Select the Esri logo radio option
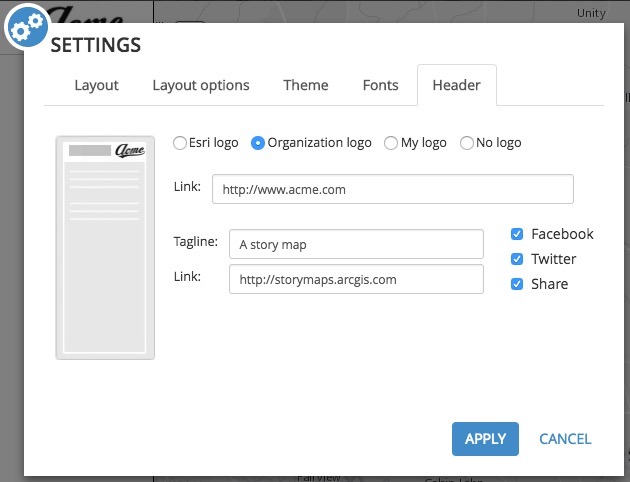The height and width of the screenshot is (482, 630). point(180,143)
